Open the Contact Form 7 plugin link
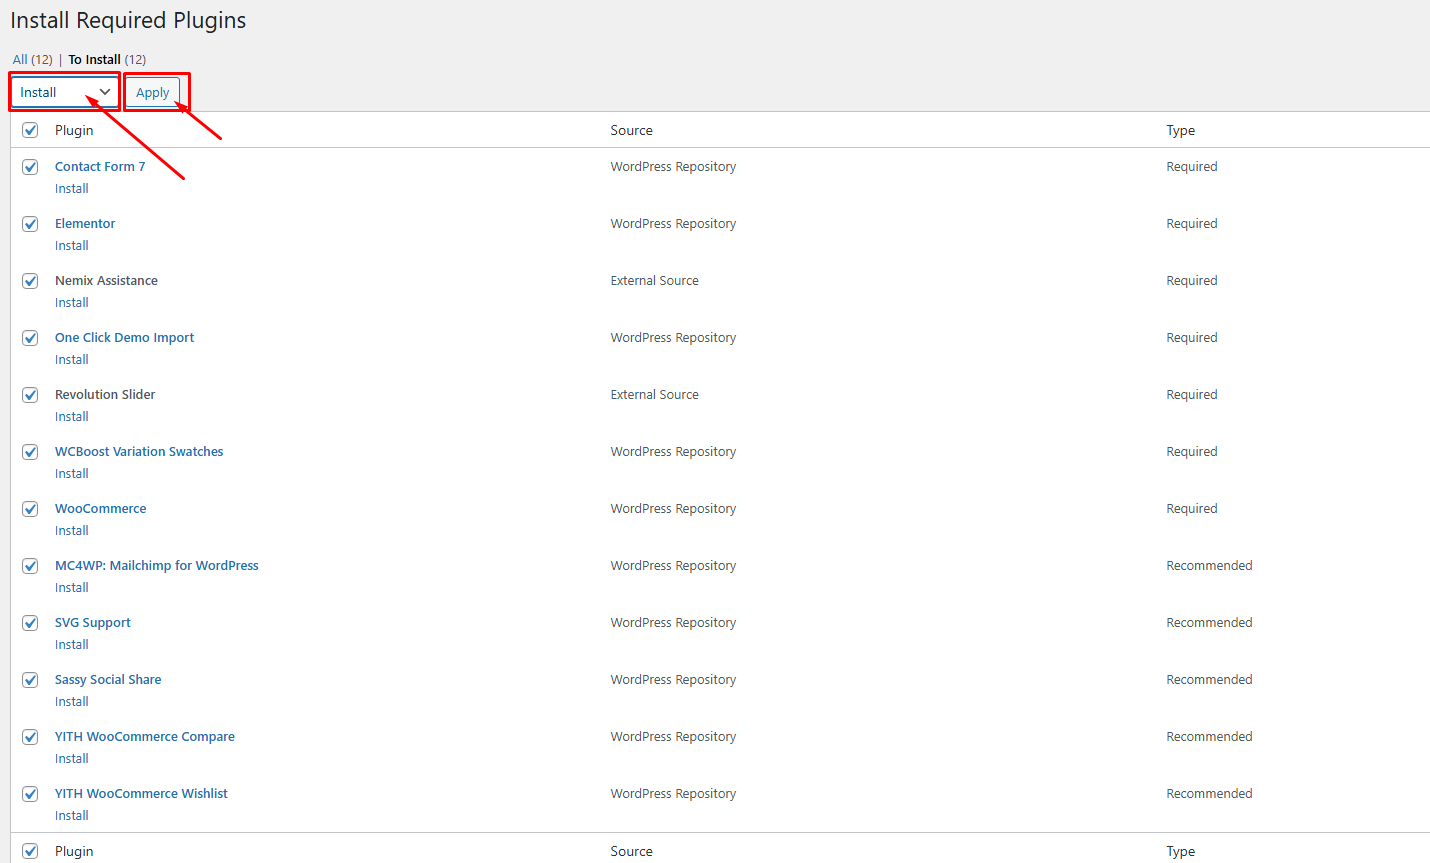 click(x=100, y=167)
